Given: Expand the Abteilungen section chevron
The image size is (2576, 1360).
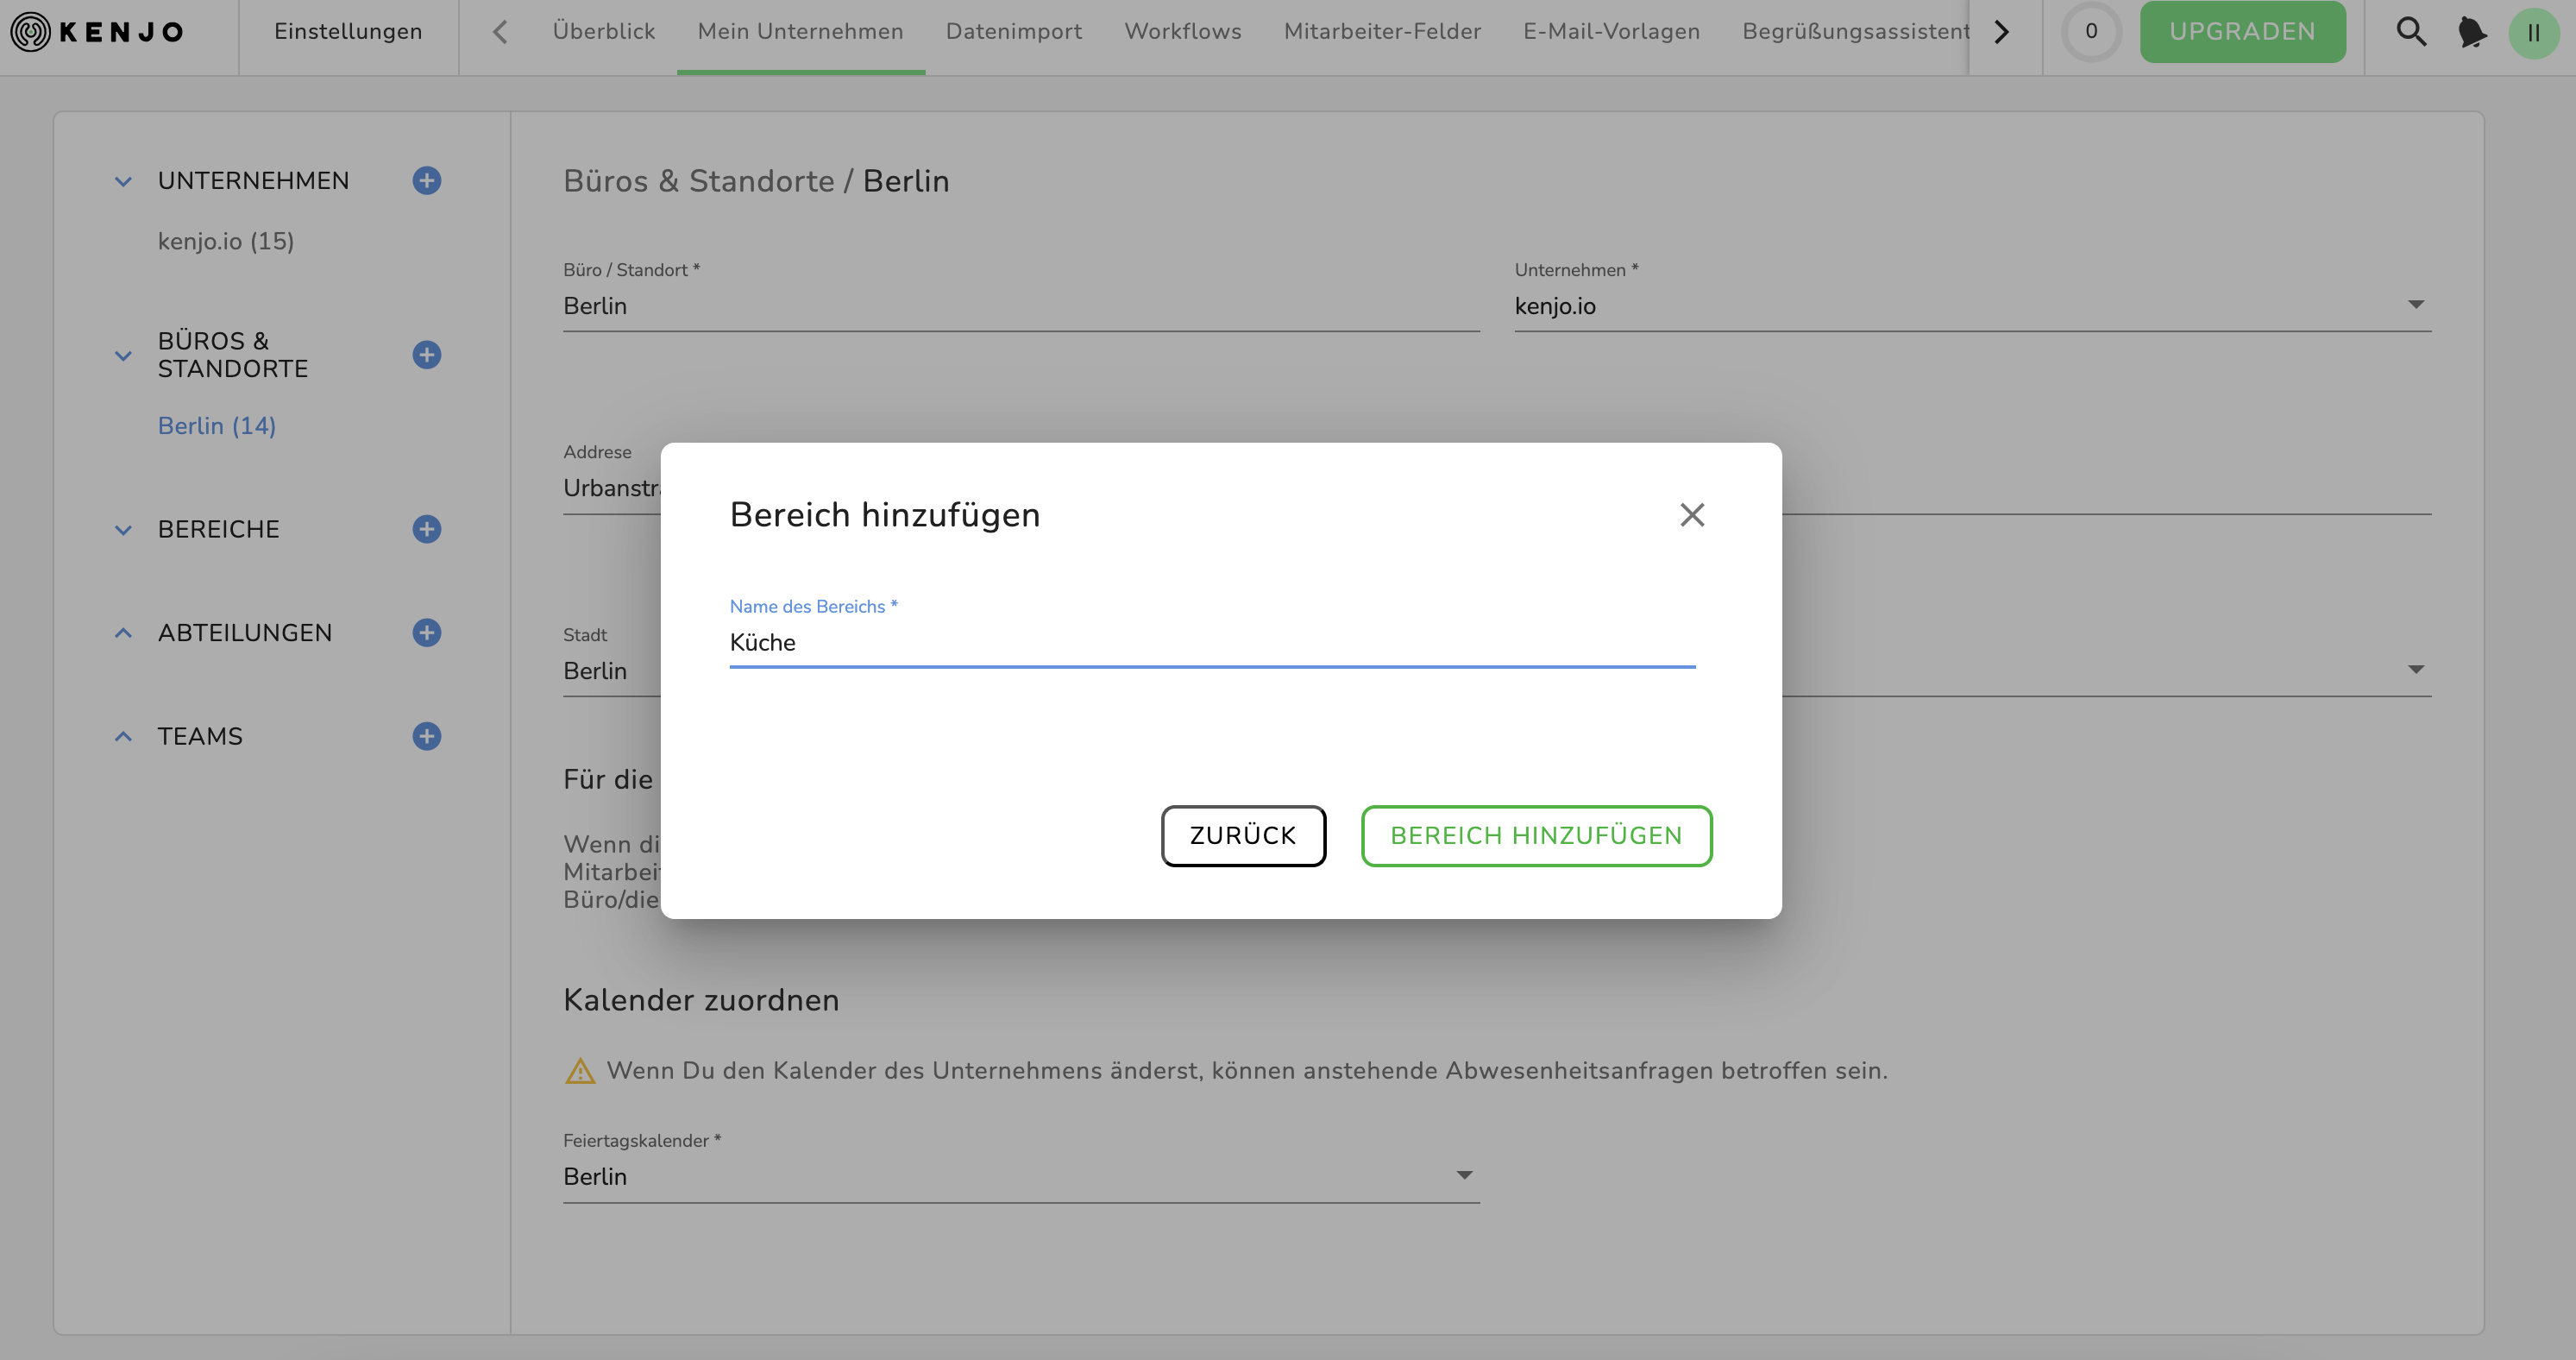Looking at the screenshot, I should (123, 633).
